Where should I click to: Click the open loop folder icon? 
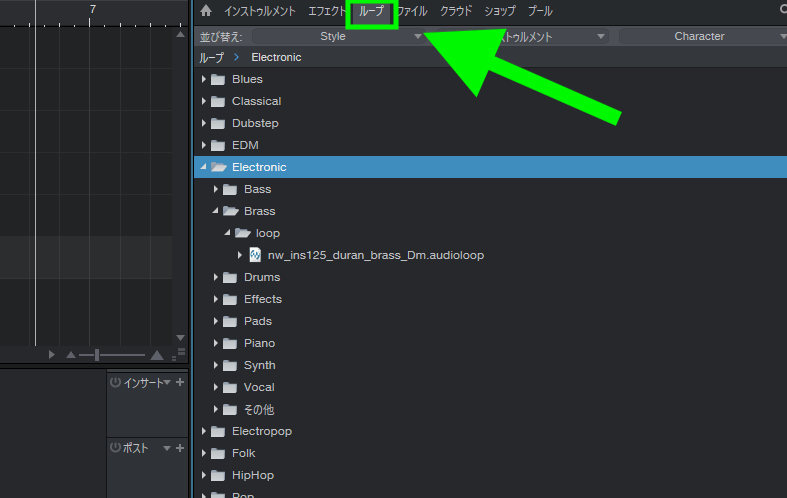[x=242, y=233]
